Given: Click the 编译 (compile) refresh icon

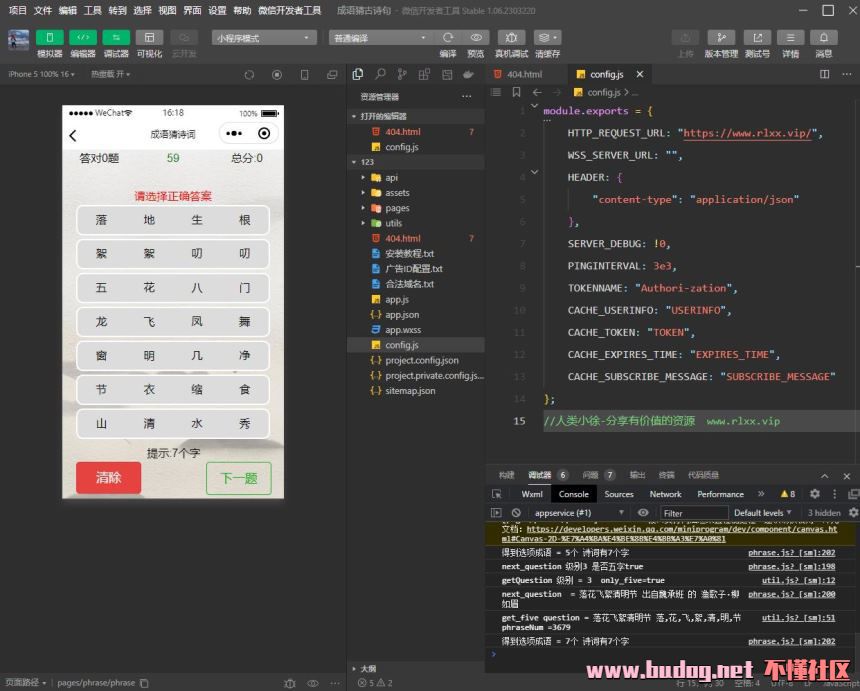Looking at the screenshot, I should (448, 38).
